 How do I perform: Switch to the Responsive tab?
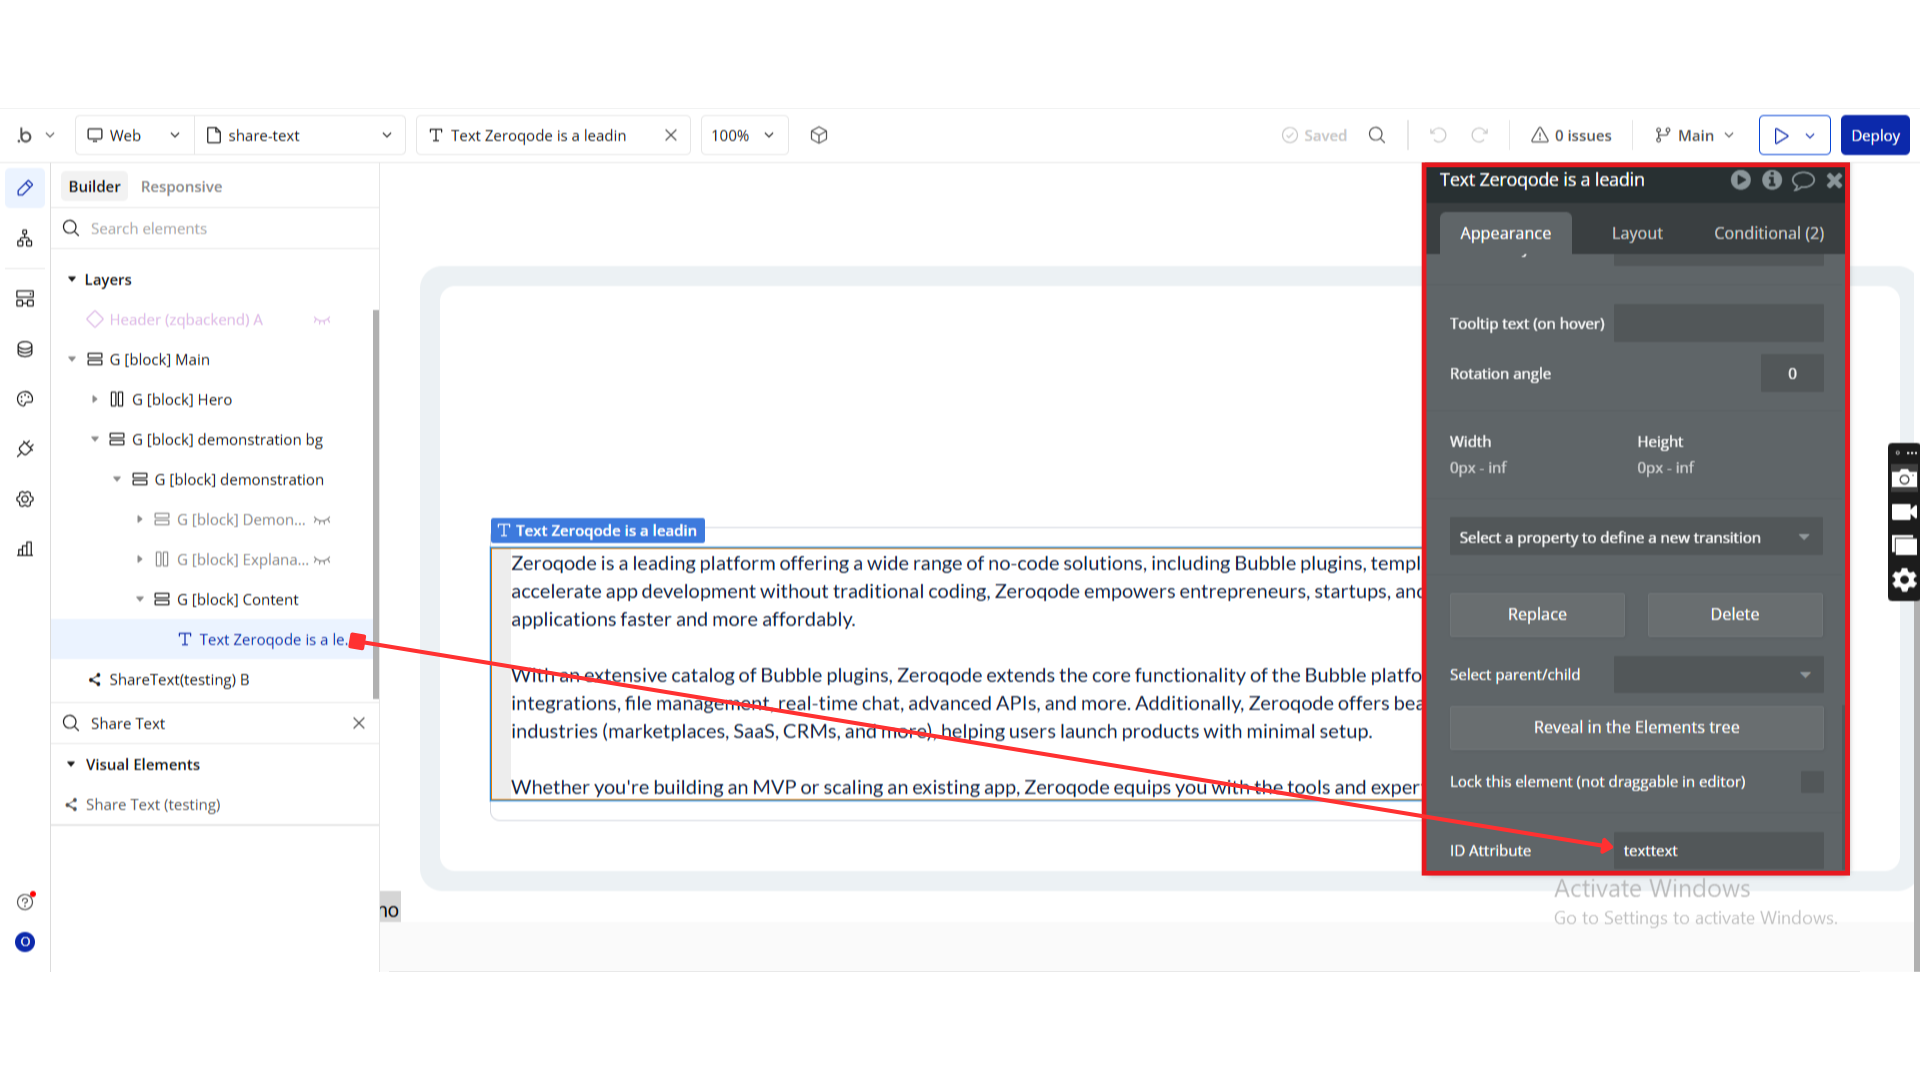tap(181, 186)
